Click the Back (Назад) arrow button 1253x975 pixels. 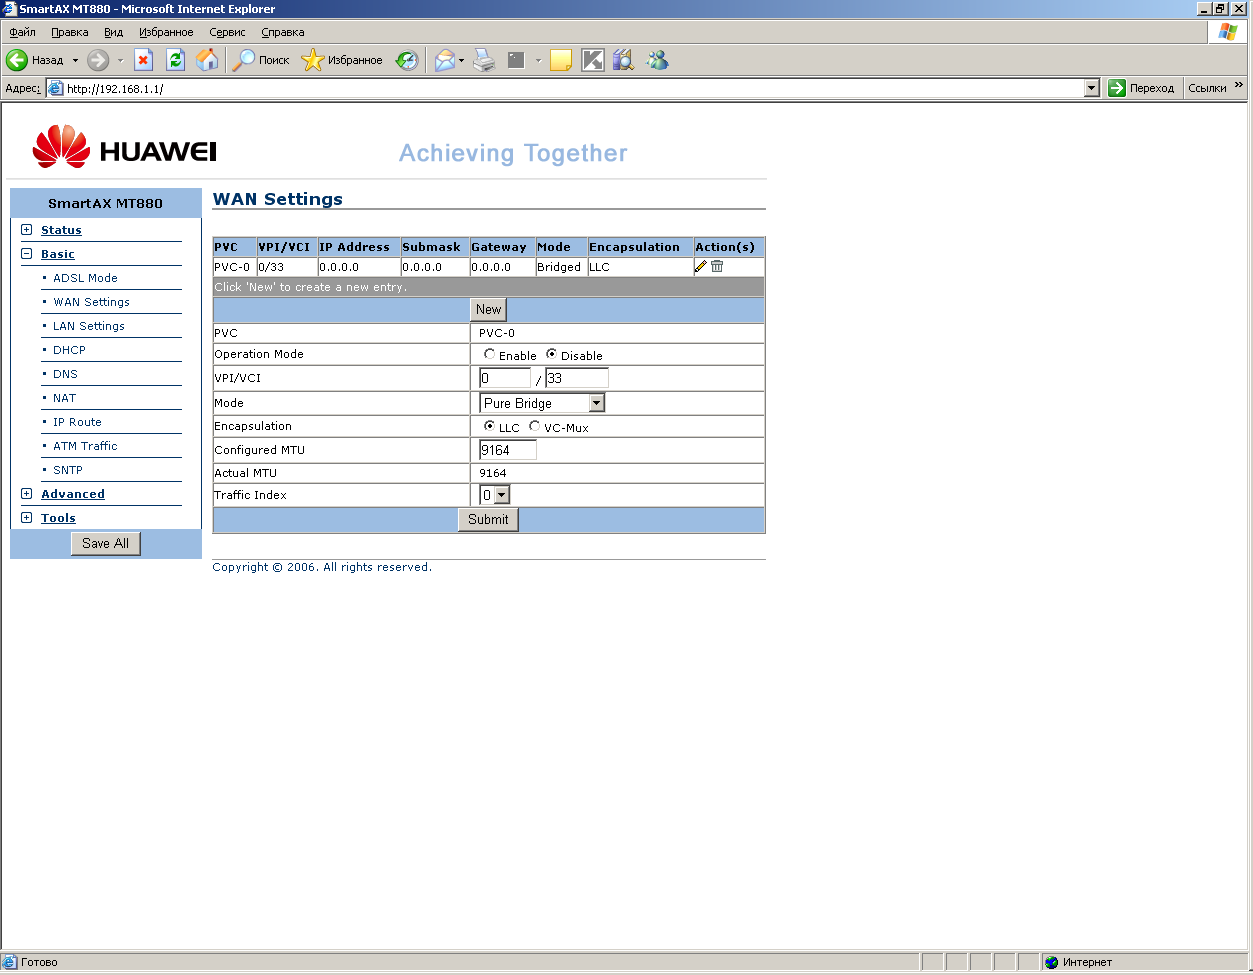point(35,60)
